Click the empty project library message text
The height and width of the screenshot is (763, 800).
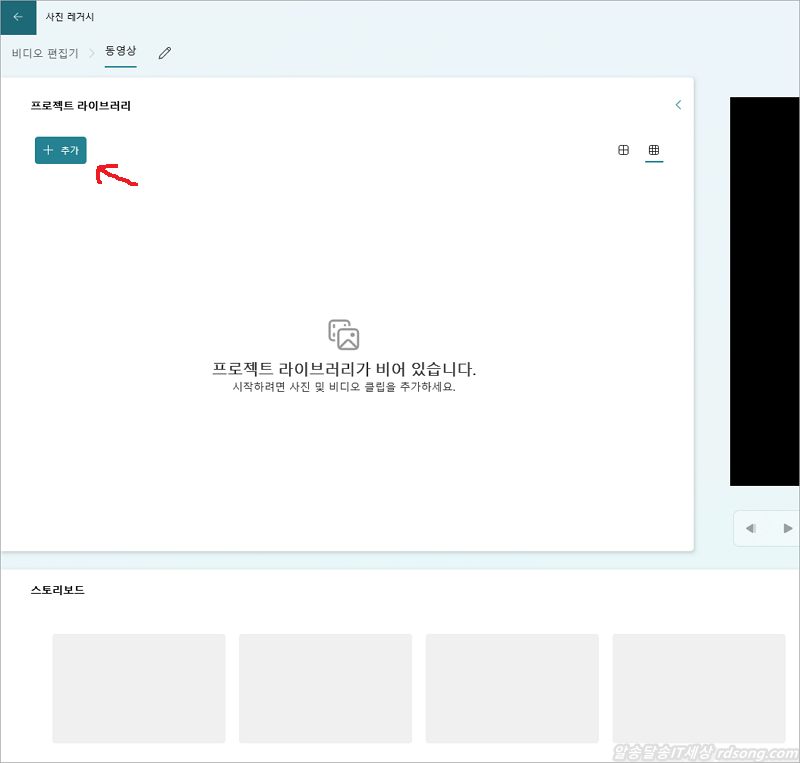pyautogui.click(x=344, y=369)
